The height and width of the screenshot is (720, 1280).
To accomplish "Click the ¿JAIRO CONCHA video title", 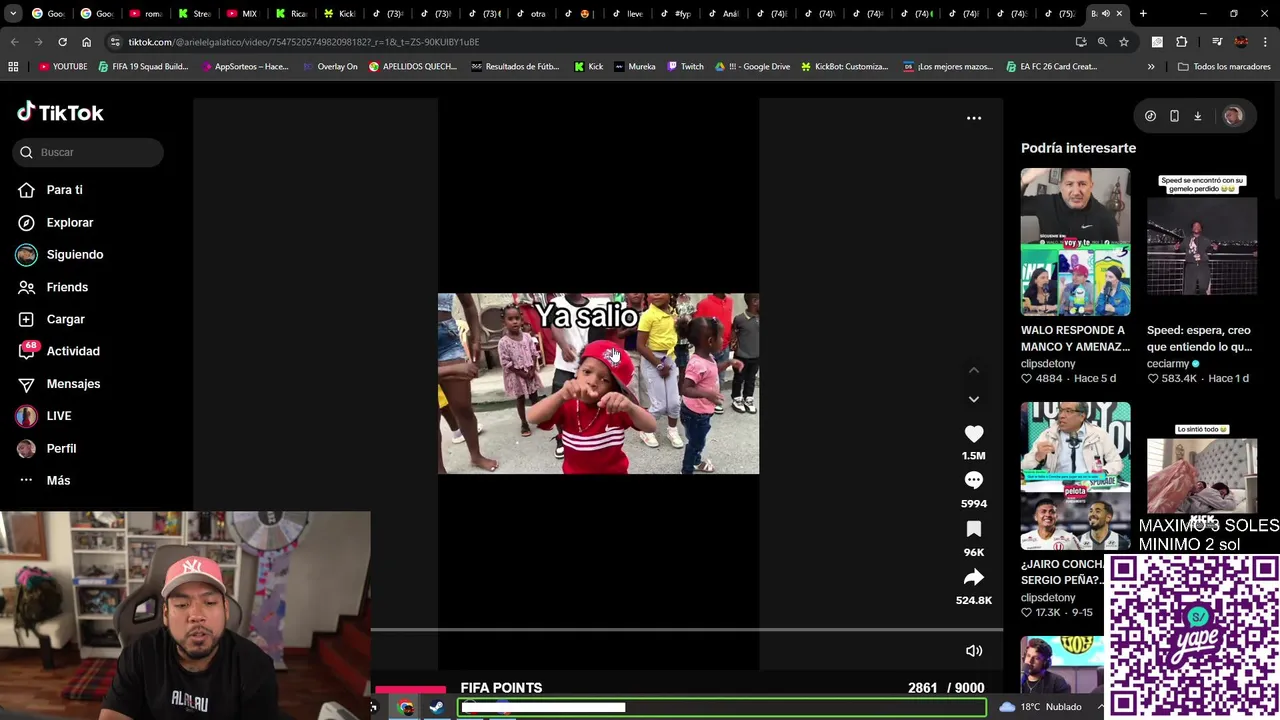I will [x=1062, y=572].
